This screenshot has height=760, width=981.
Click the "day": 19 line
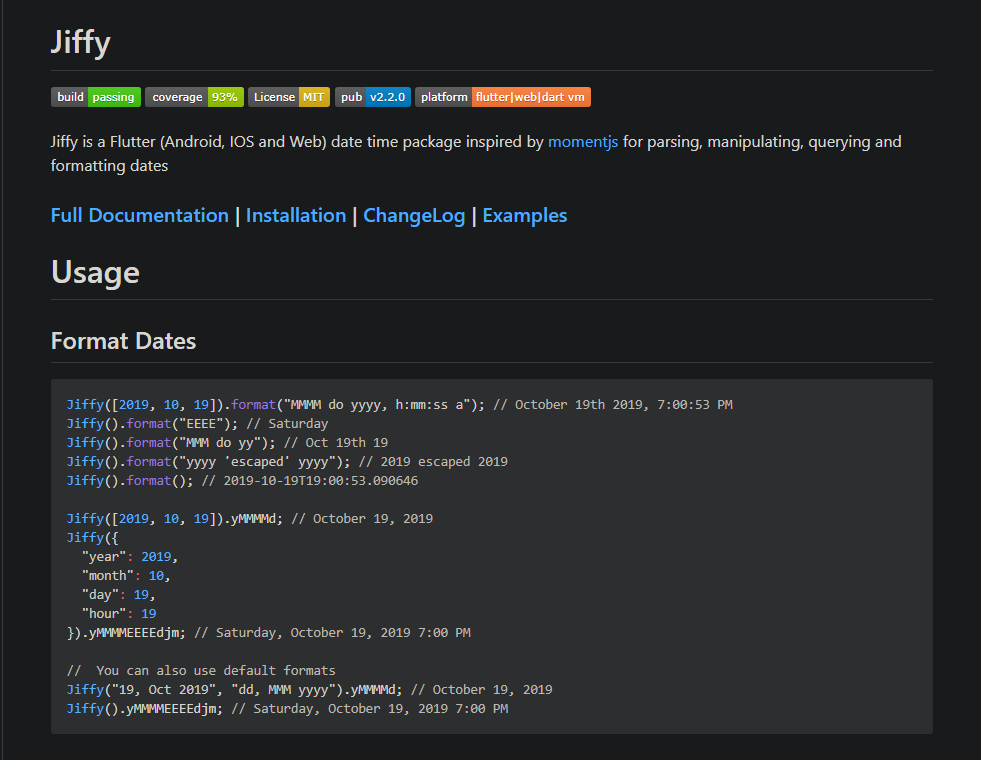(x=118, y=595)
